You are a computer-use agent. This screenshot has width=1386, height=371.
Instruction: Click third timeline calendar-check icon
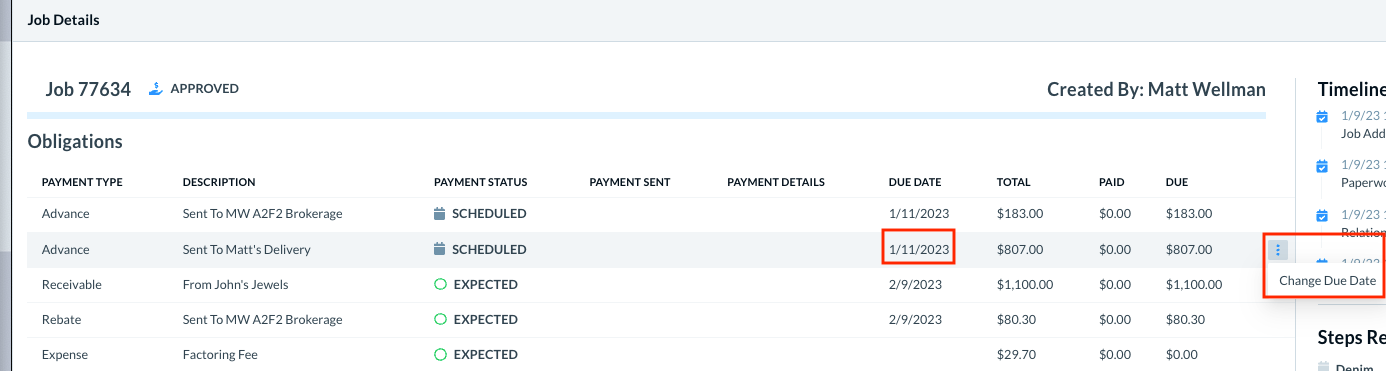click(x=1322, y=215)
